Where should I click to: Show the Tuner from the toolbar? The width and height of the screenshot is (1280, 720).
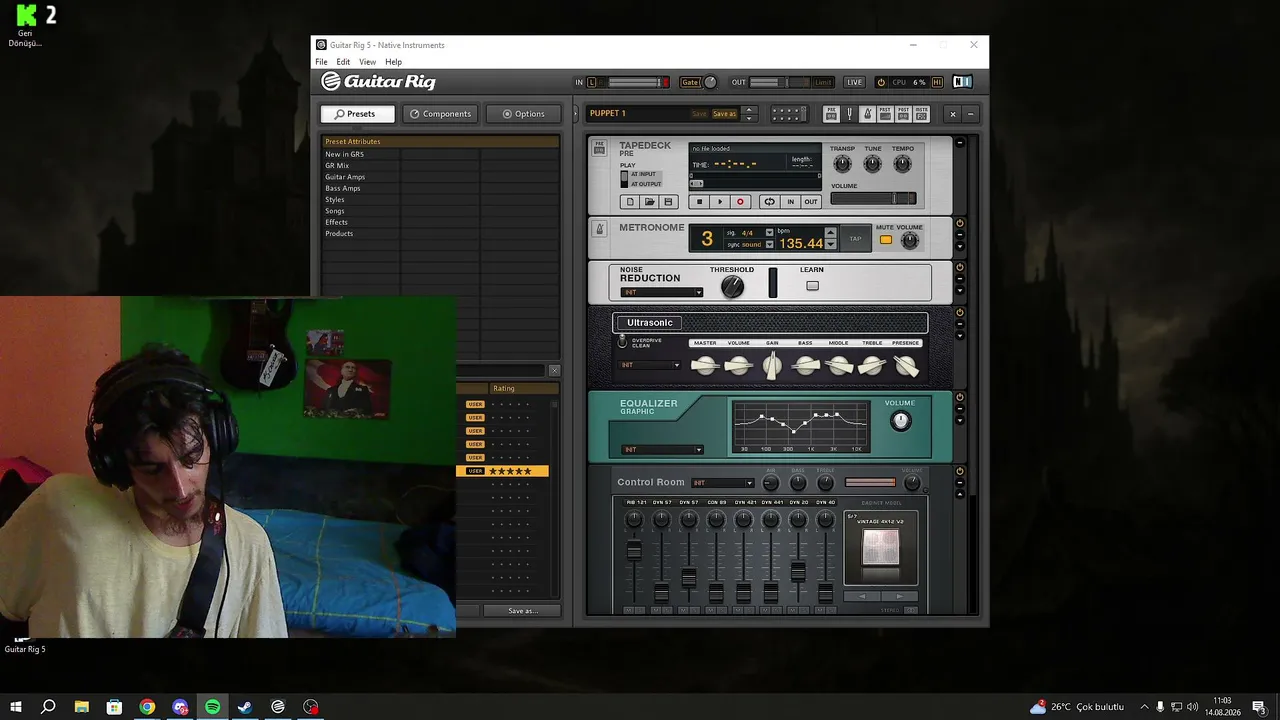[x=849, y=114]
